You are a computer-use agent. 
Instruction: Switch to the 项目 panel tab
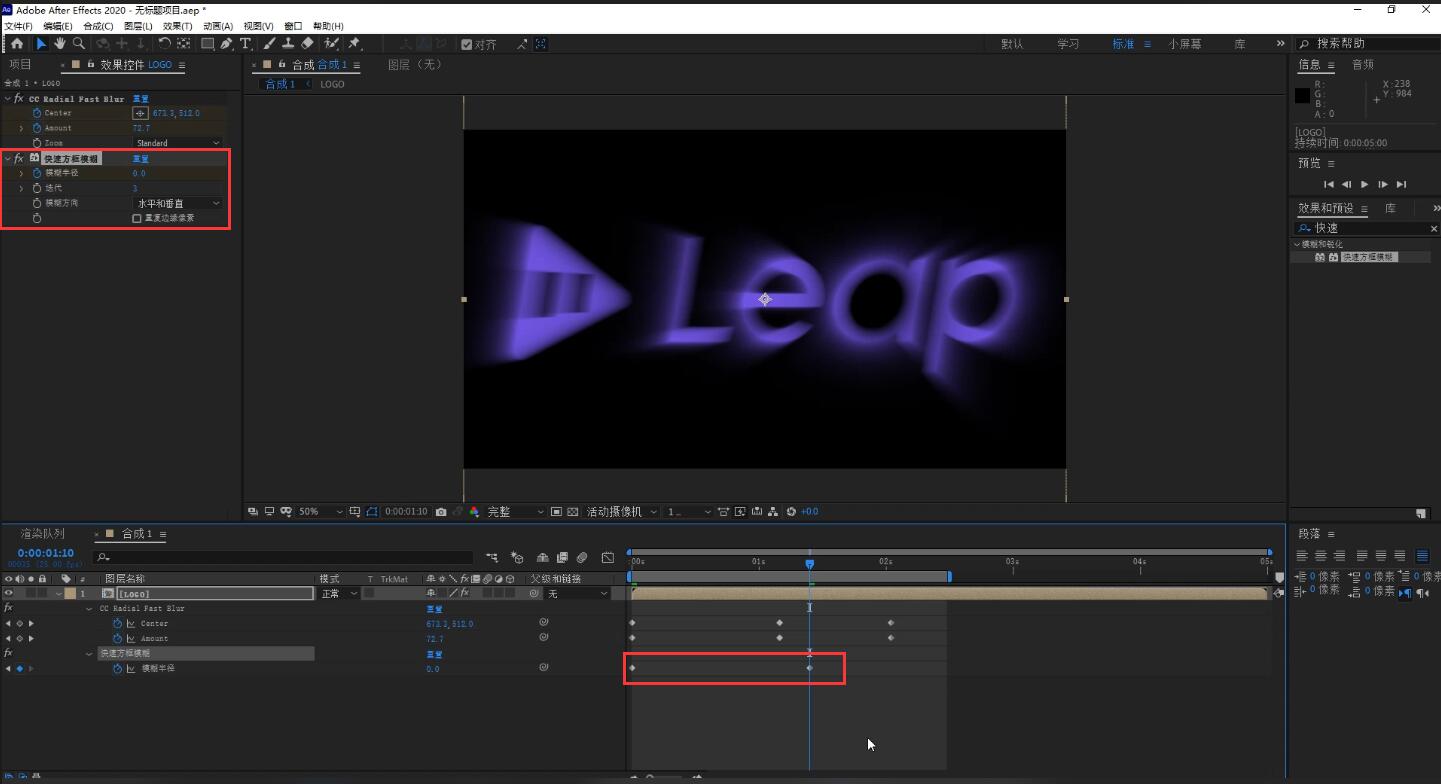20,64
